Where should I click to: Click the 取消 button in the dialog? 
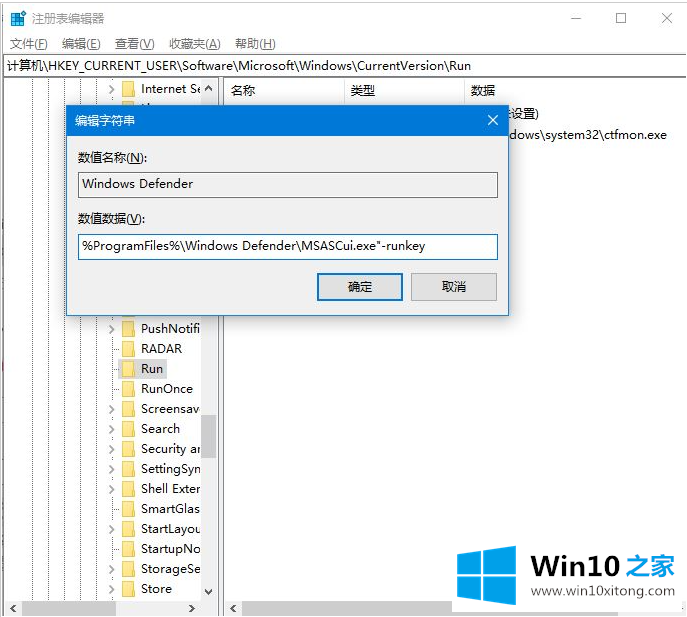tap(454, 287)
